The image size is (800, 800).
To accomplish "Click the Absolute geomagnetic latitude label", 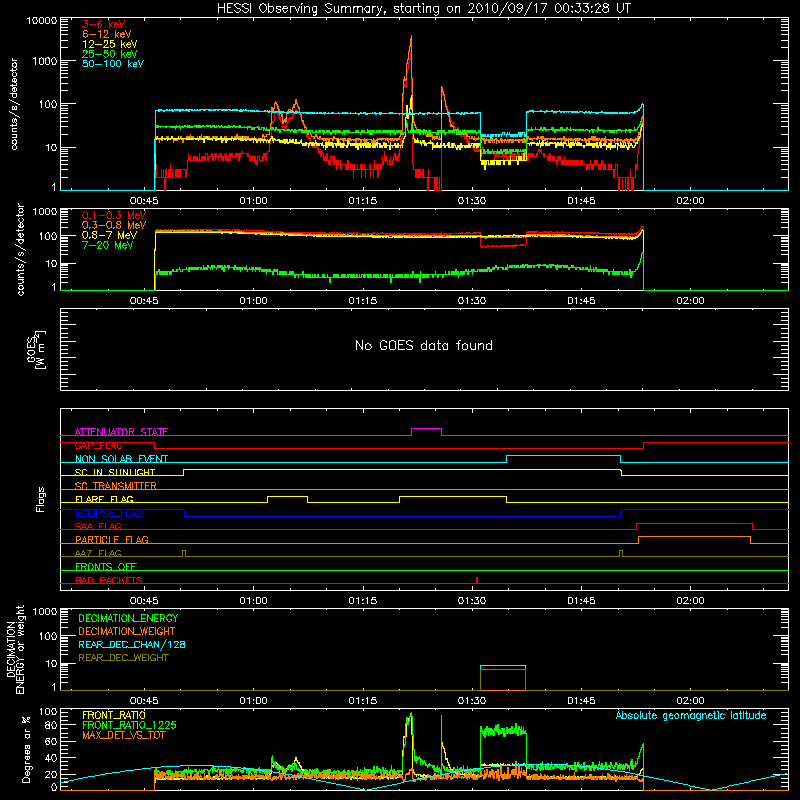I will pyautogui.click(x=691, y=715).
